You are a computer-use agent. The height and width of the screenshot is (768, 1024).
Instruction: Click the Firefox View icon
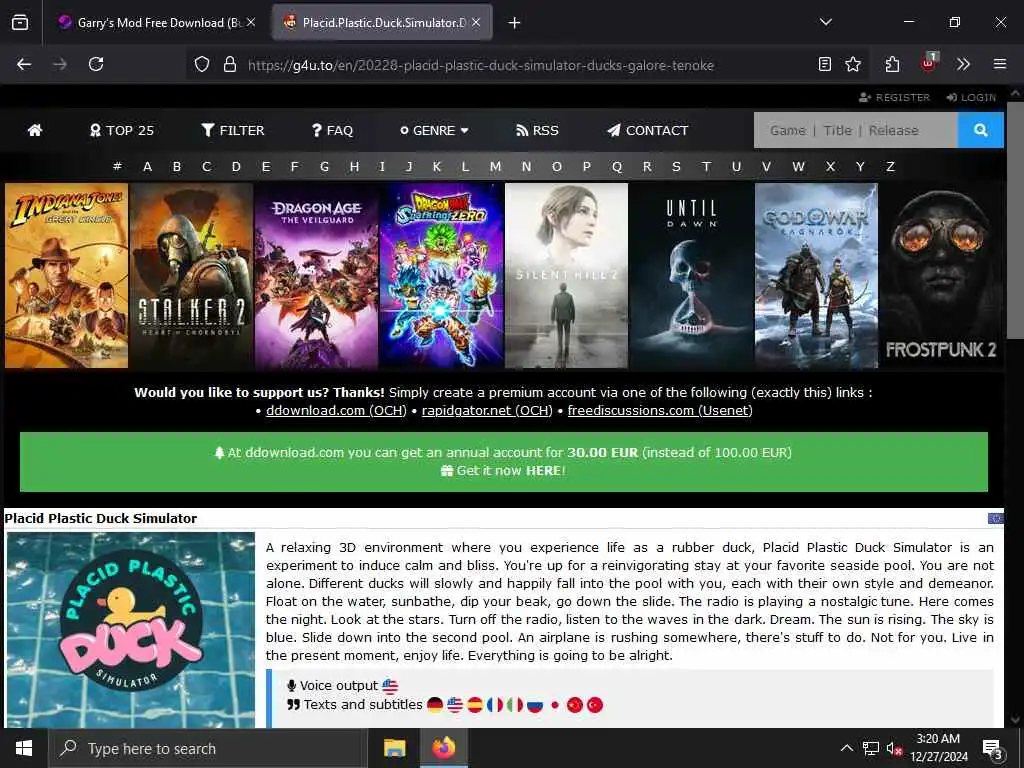point(20,22)
